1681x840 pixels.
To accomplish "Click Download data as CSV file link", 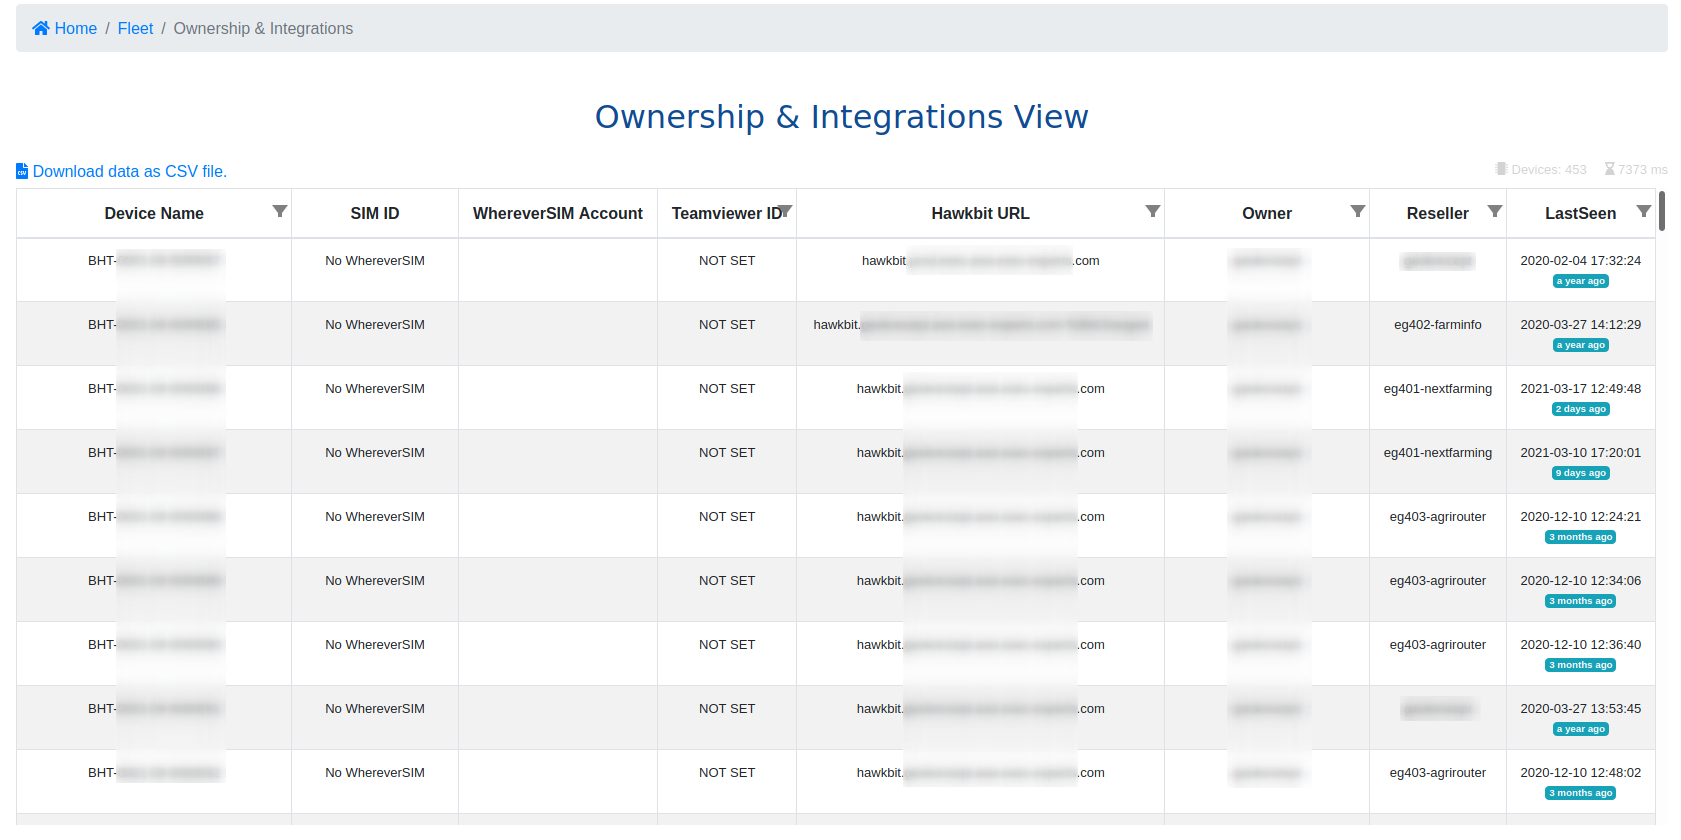I will click(130, 171).
